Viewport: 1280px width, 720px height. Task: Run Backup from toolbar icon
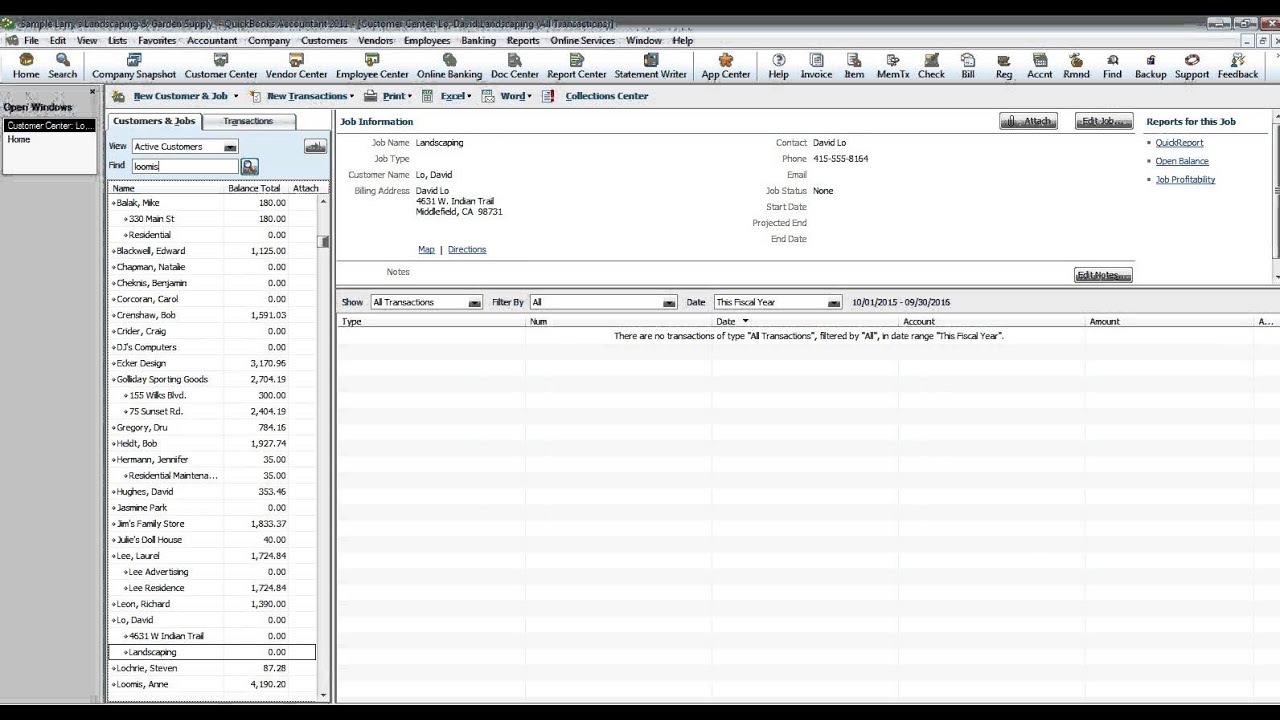coord(1150,66)
